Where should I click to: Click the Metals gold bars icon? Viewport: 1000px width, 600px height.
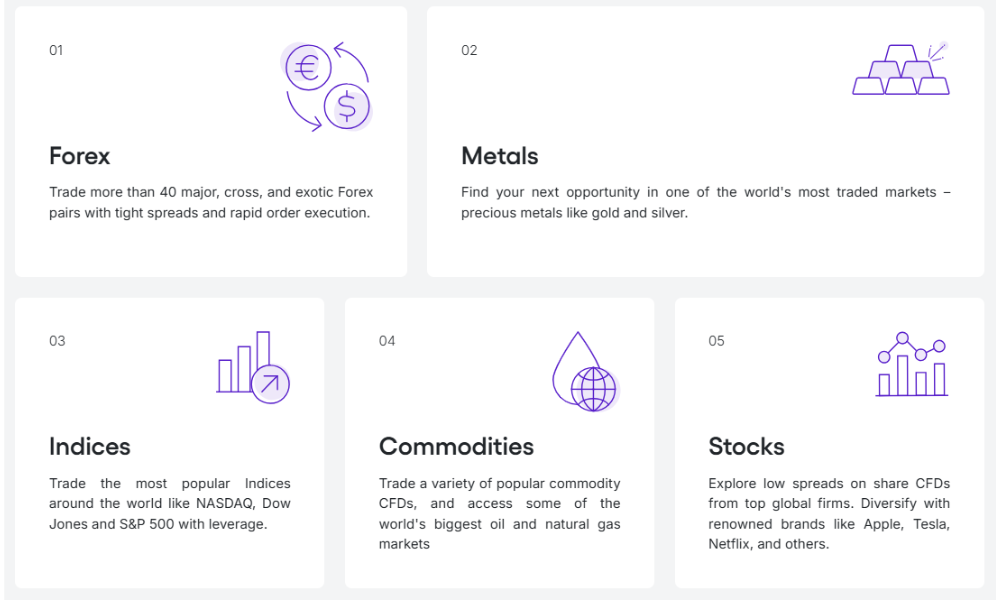(901, 69)
